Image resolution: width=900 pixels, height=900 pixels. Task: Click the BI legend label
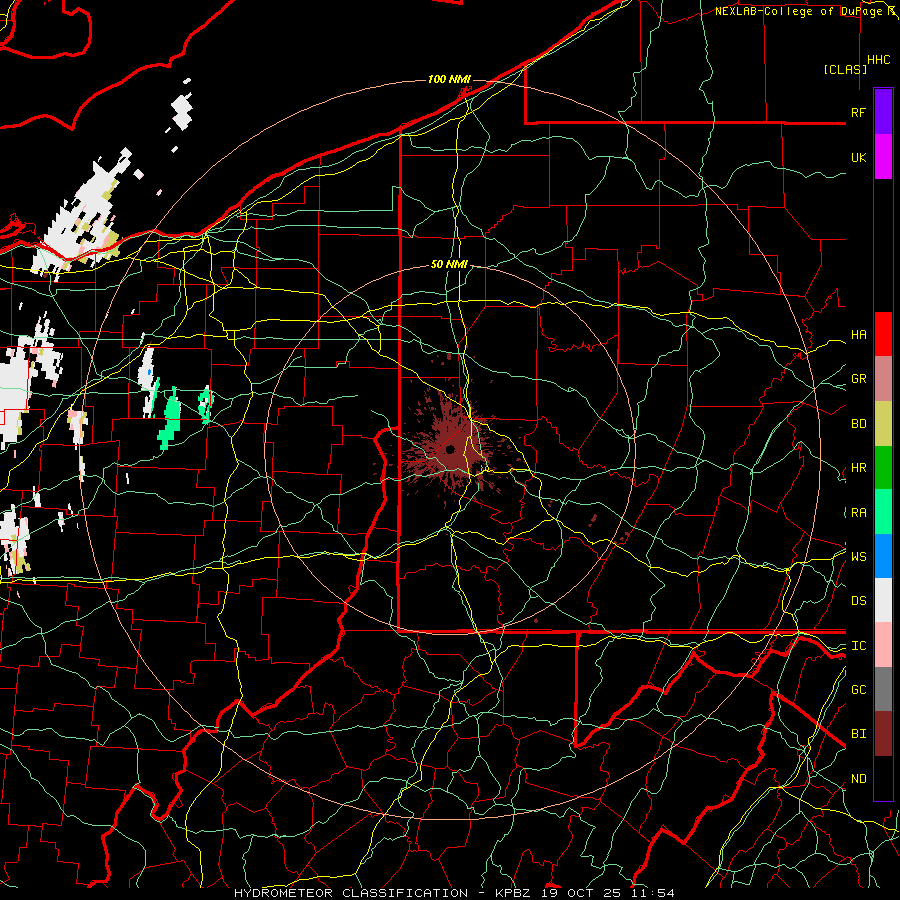858,734
